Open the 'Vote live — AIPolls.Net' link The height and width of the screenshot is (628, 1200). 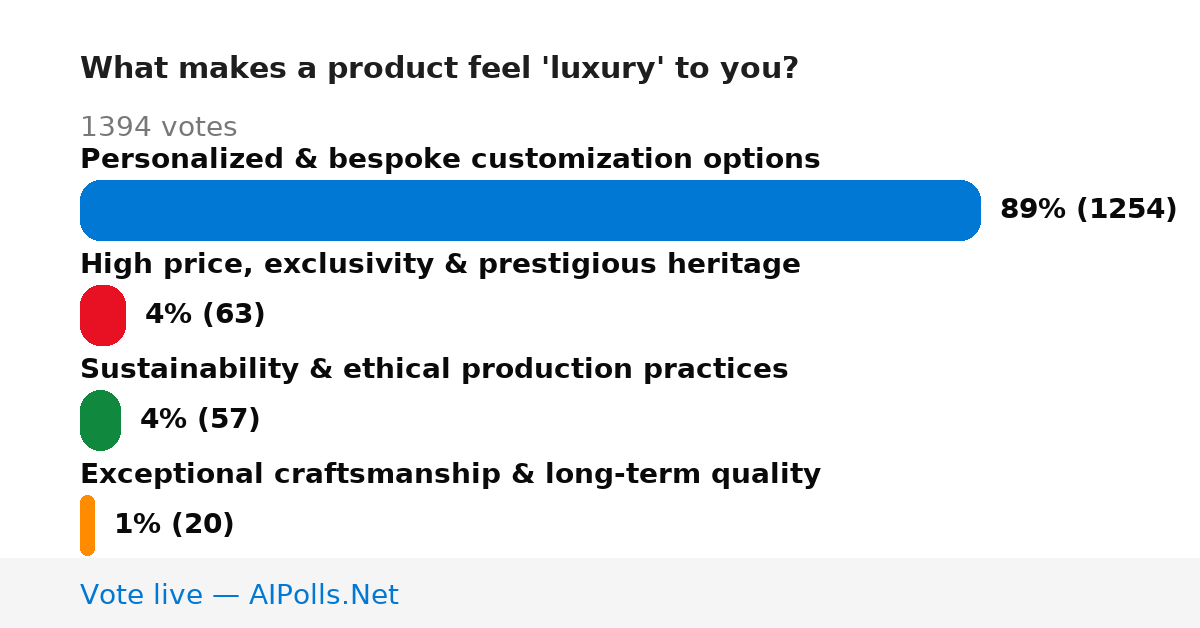coord(239,595)
